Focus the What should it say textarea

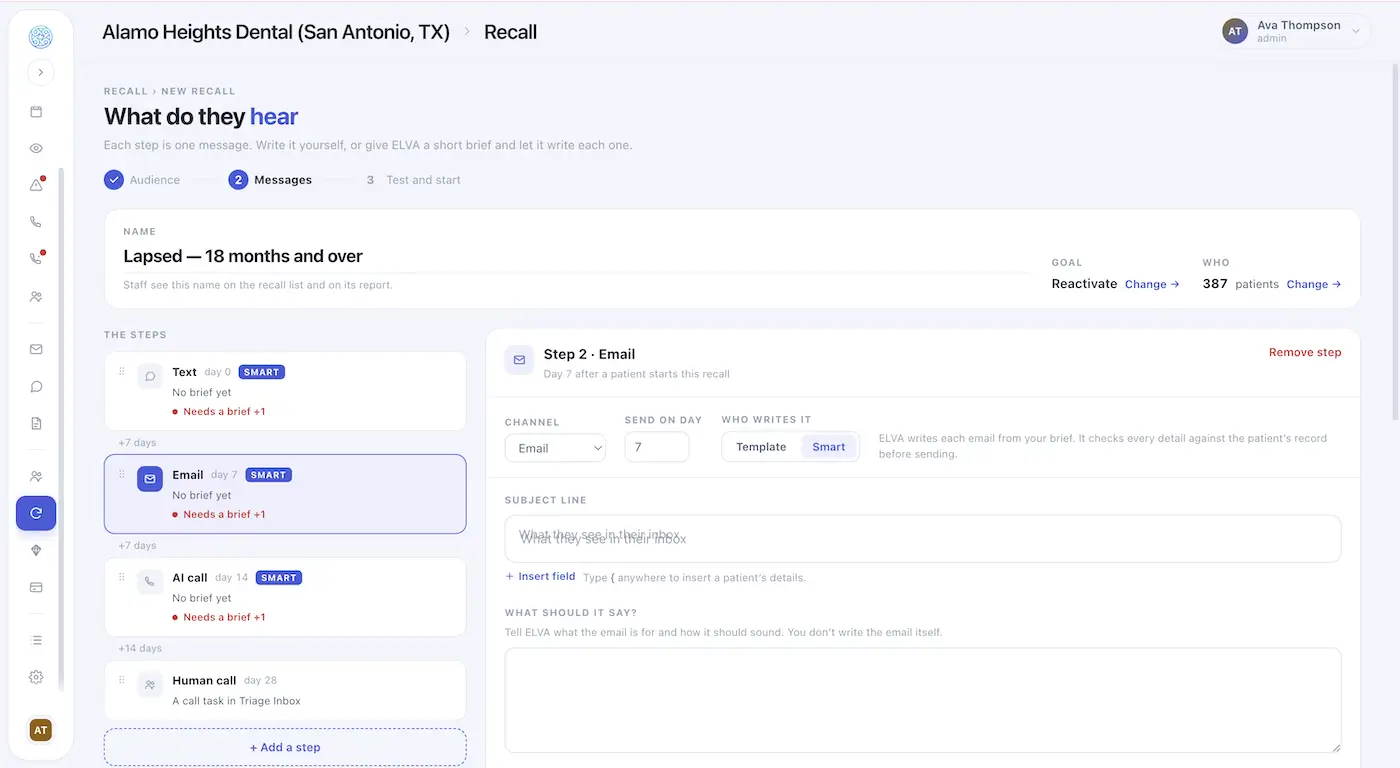(x=923, y=700)
